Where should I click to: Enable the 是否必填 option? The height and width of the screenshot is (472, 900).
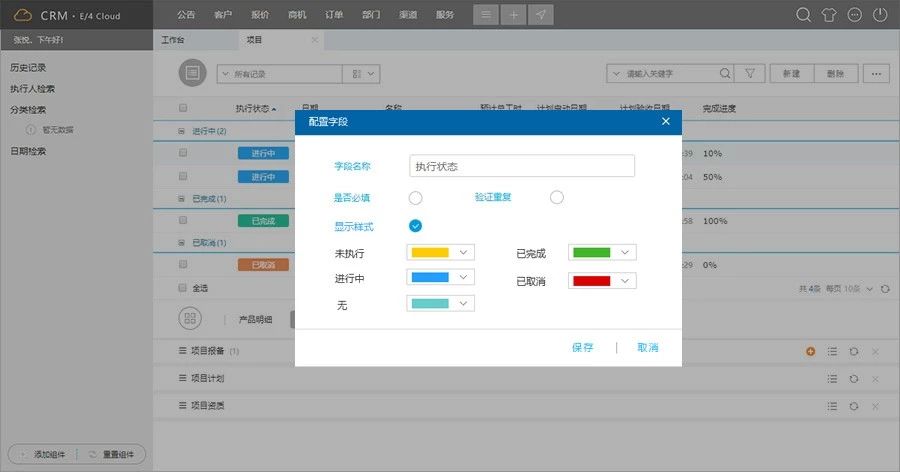[x=415, y=197]
